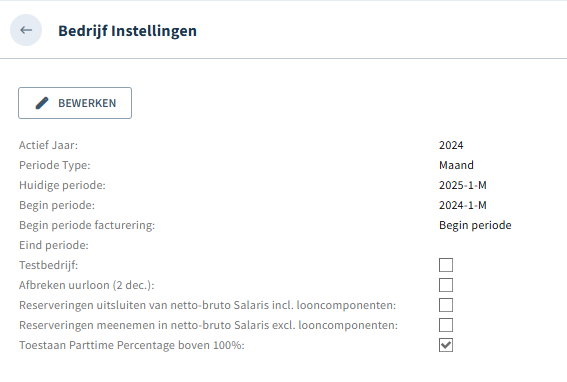Click the Bedrijf Instellingen page title

tap(127, 31)
